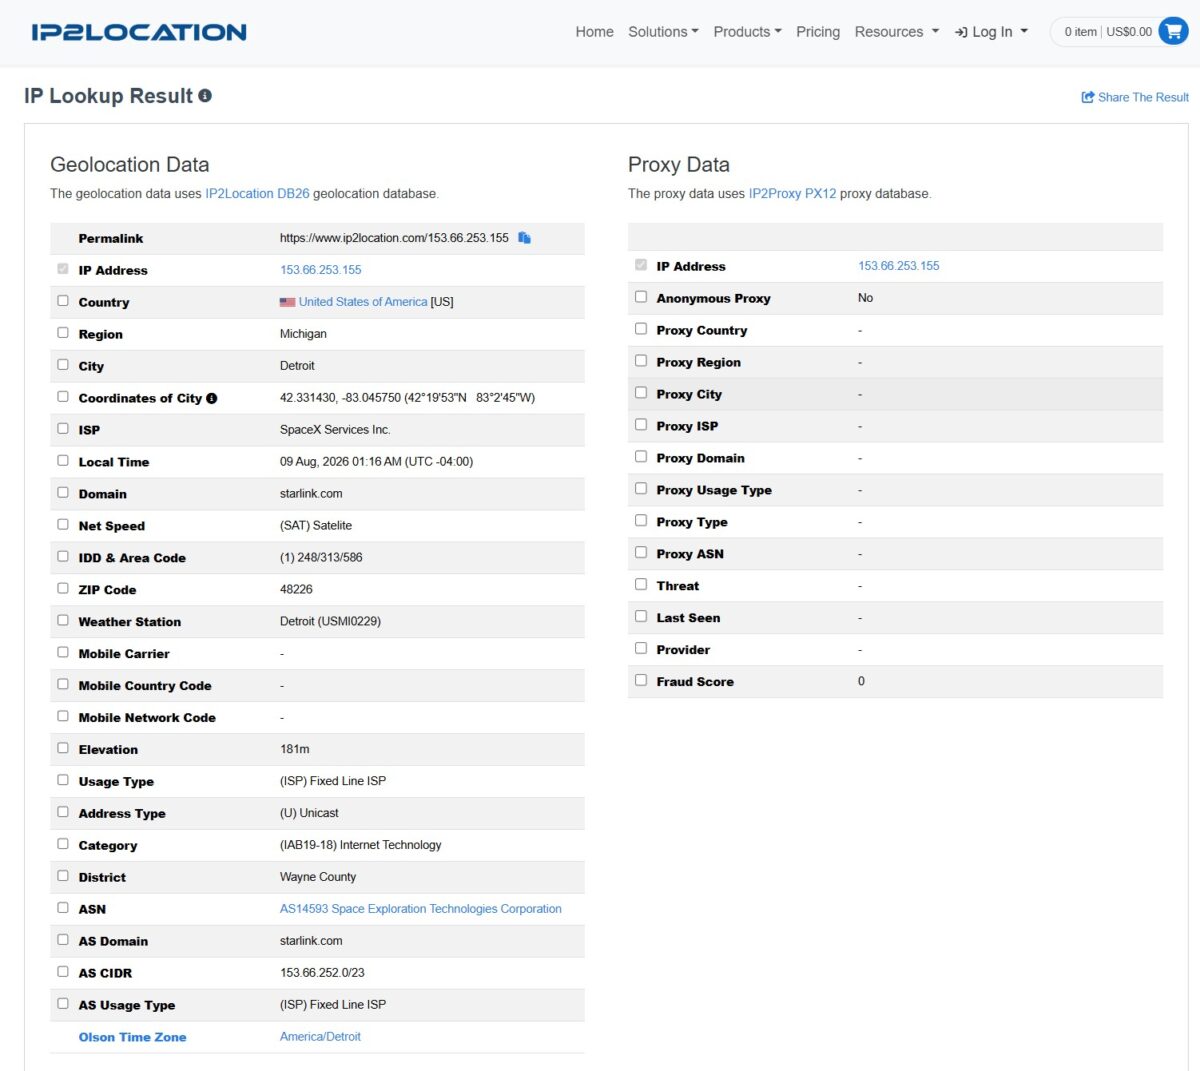Click the IP2Location logo
The image size is (1200, 1071).
tap(139, 32)
